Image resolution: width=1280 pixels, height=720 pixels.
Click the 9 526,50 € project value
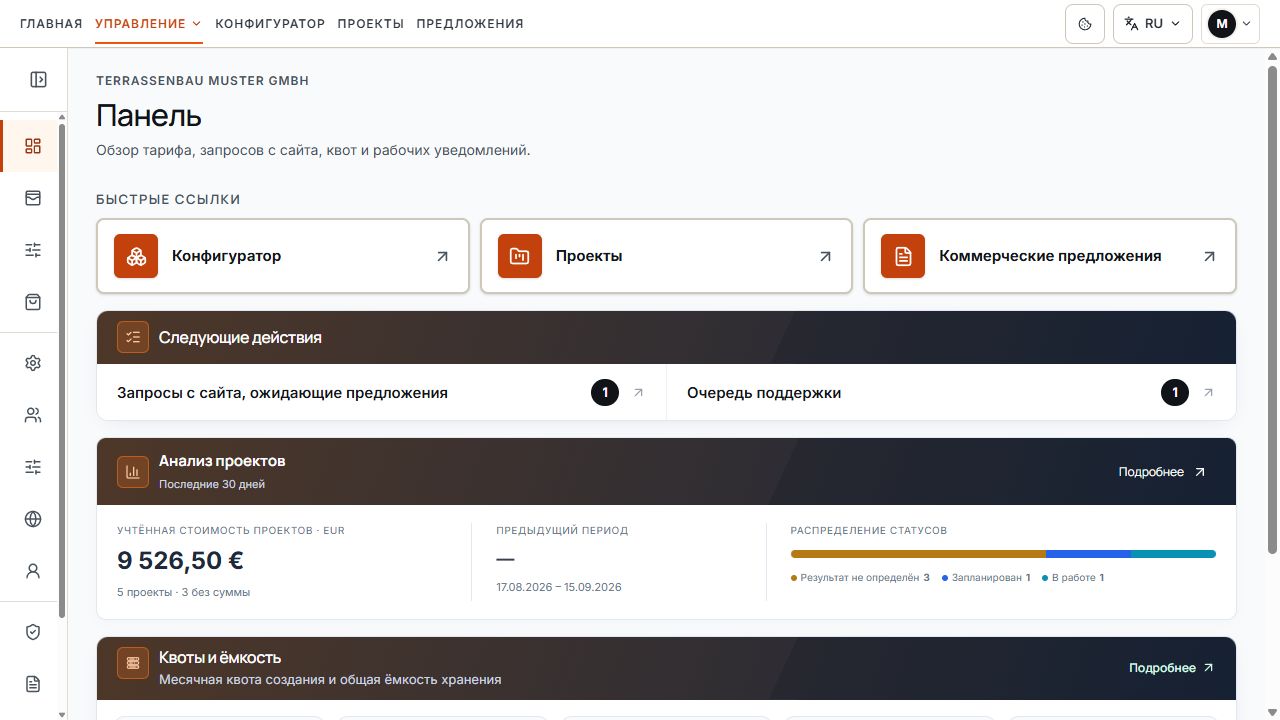click(x=180, y=560)
